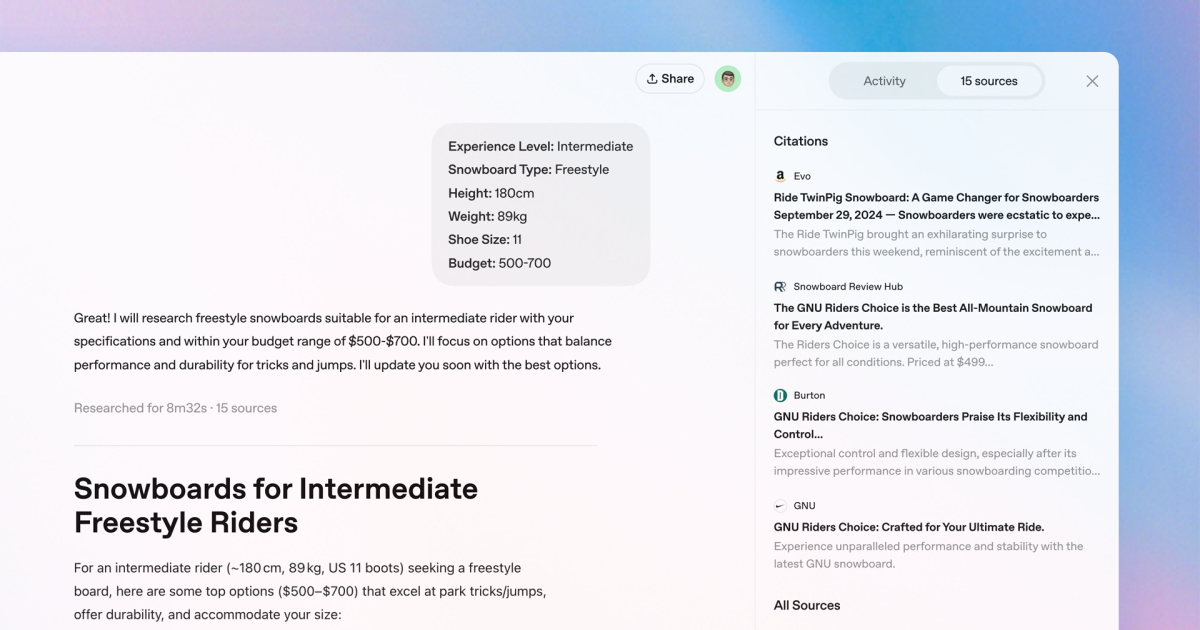Click the TwinPig snippet about exhilarating surprise

pyautogui.click(x=937, y=243)
